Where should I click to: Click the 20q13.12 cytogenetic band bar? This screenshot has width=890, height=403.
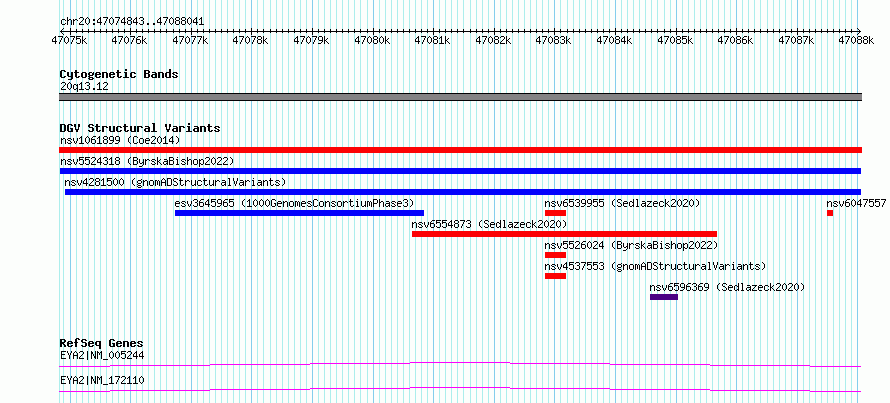point(460,97)
